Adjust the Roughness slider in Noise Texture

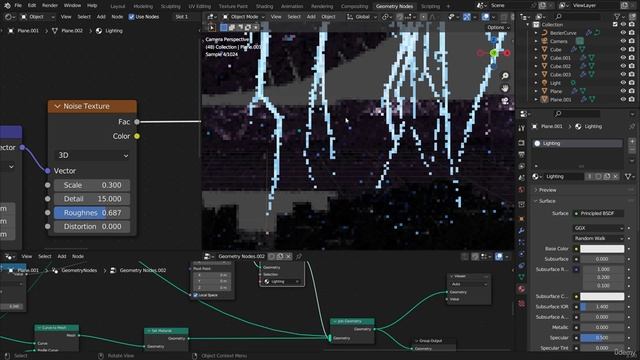pos(92,213)
